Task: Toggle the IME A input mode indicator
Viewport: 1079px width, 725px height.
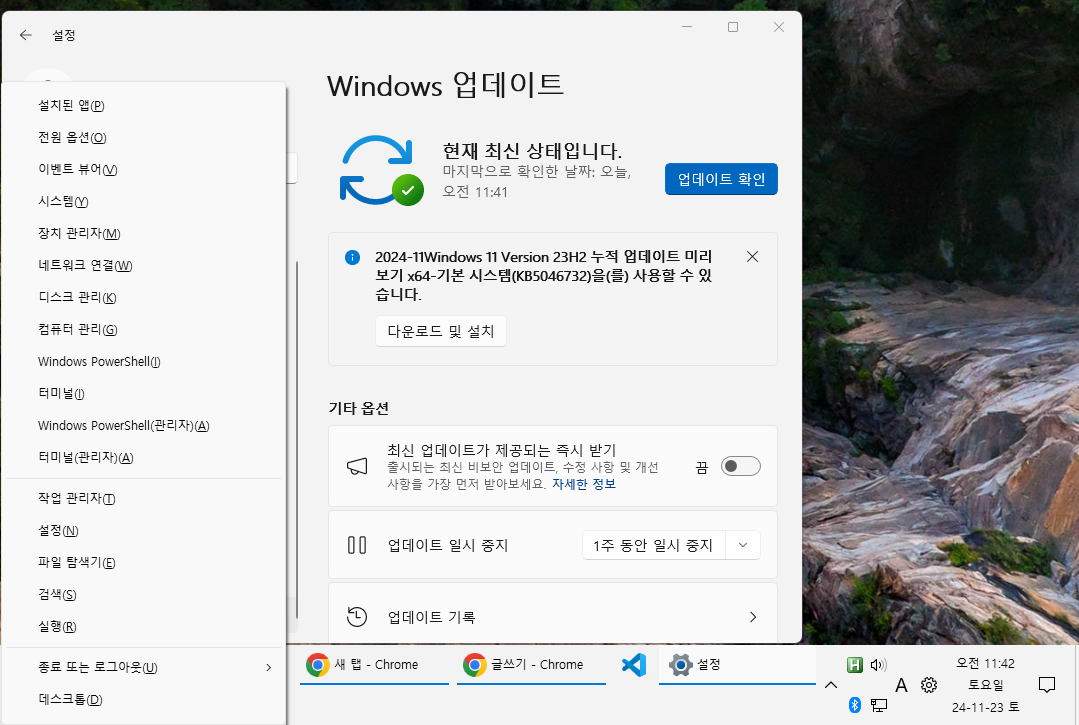Action: coord(901,685)
